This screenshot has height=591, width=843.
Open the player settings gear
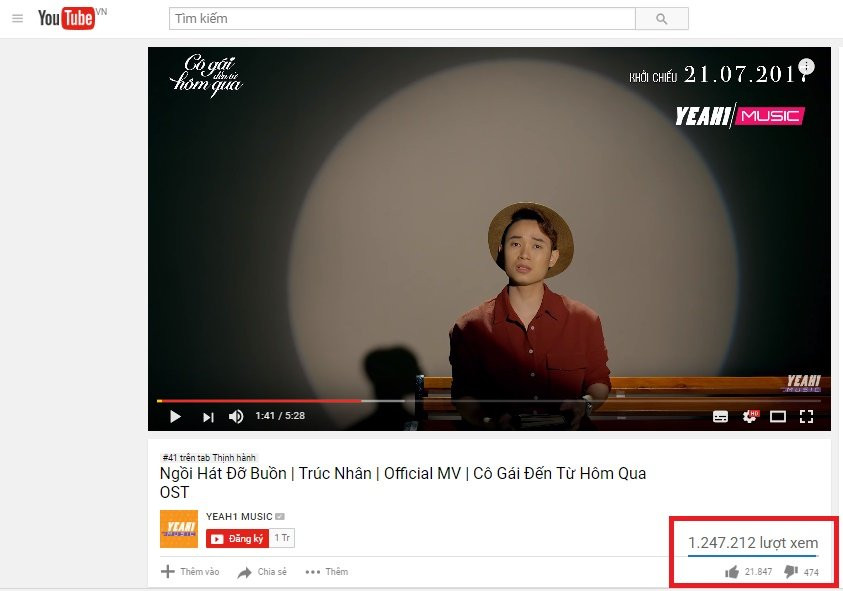(750, 416)
